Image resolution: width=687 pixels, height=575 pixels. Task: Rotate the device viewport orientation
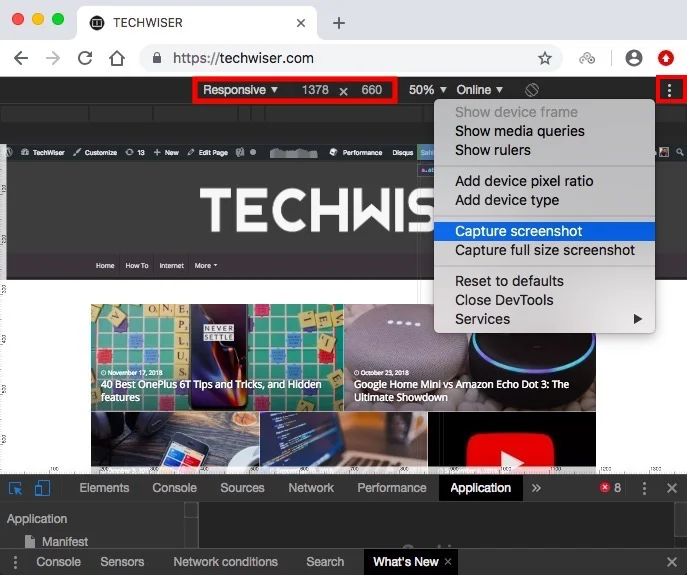pos(531,90)
